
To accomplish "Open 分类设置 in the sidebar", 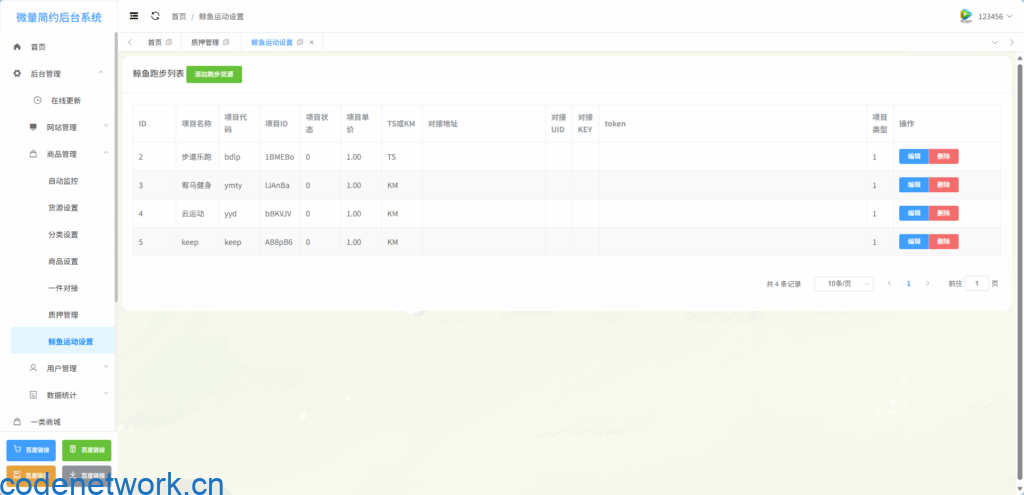I will pyautogui.click(x=63, y=234).
